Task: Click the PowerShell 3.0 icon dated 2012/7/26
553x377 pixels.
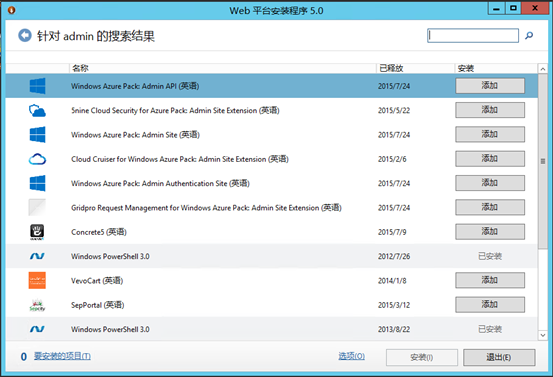Action: 37,256
